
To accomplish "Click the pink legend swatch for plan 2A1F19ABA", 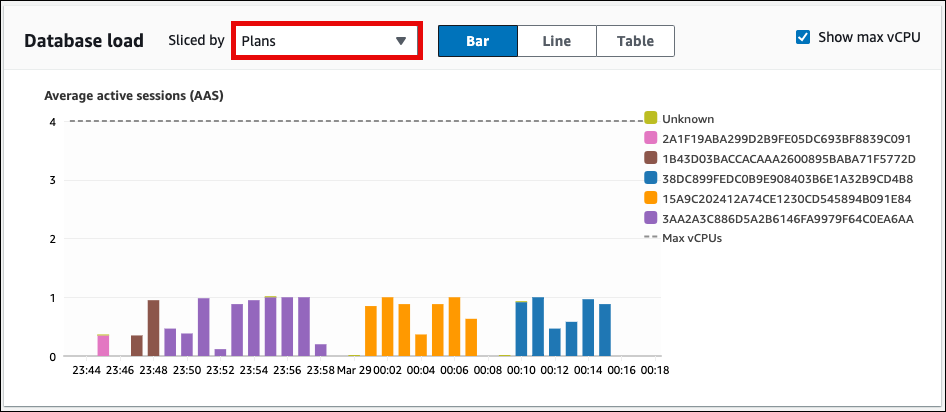I will [651, 138].
